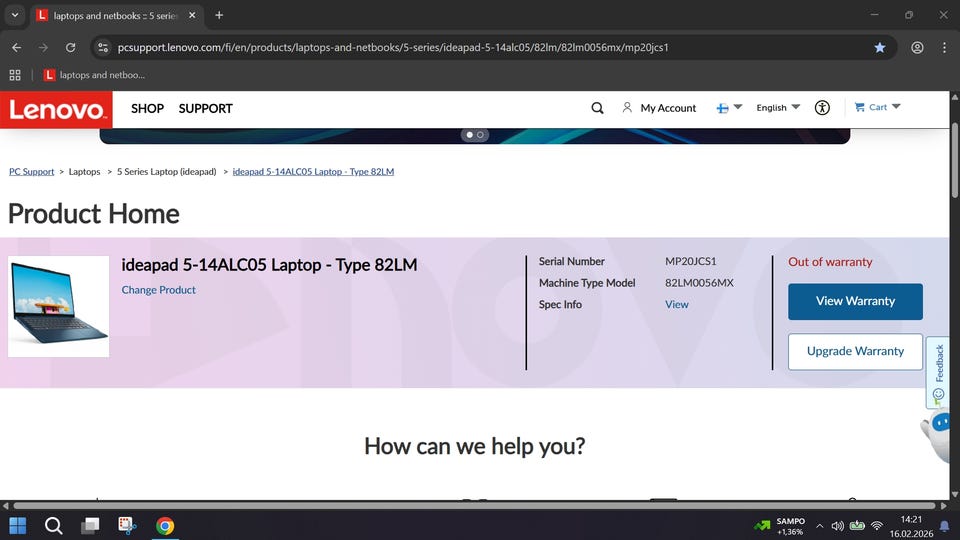960x540 pixels.
Task: Click the Wi-Fi network tray icon
Action: (x=877, y=526)
